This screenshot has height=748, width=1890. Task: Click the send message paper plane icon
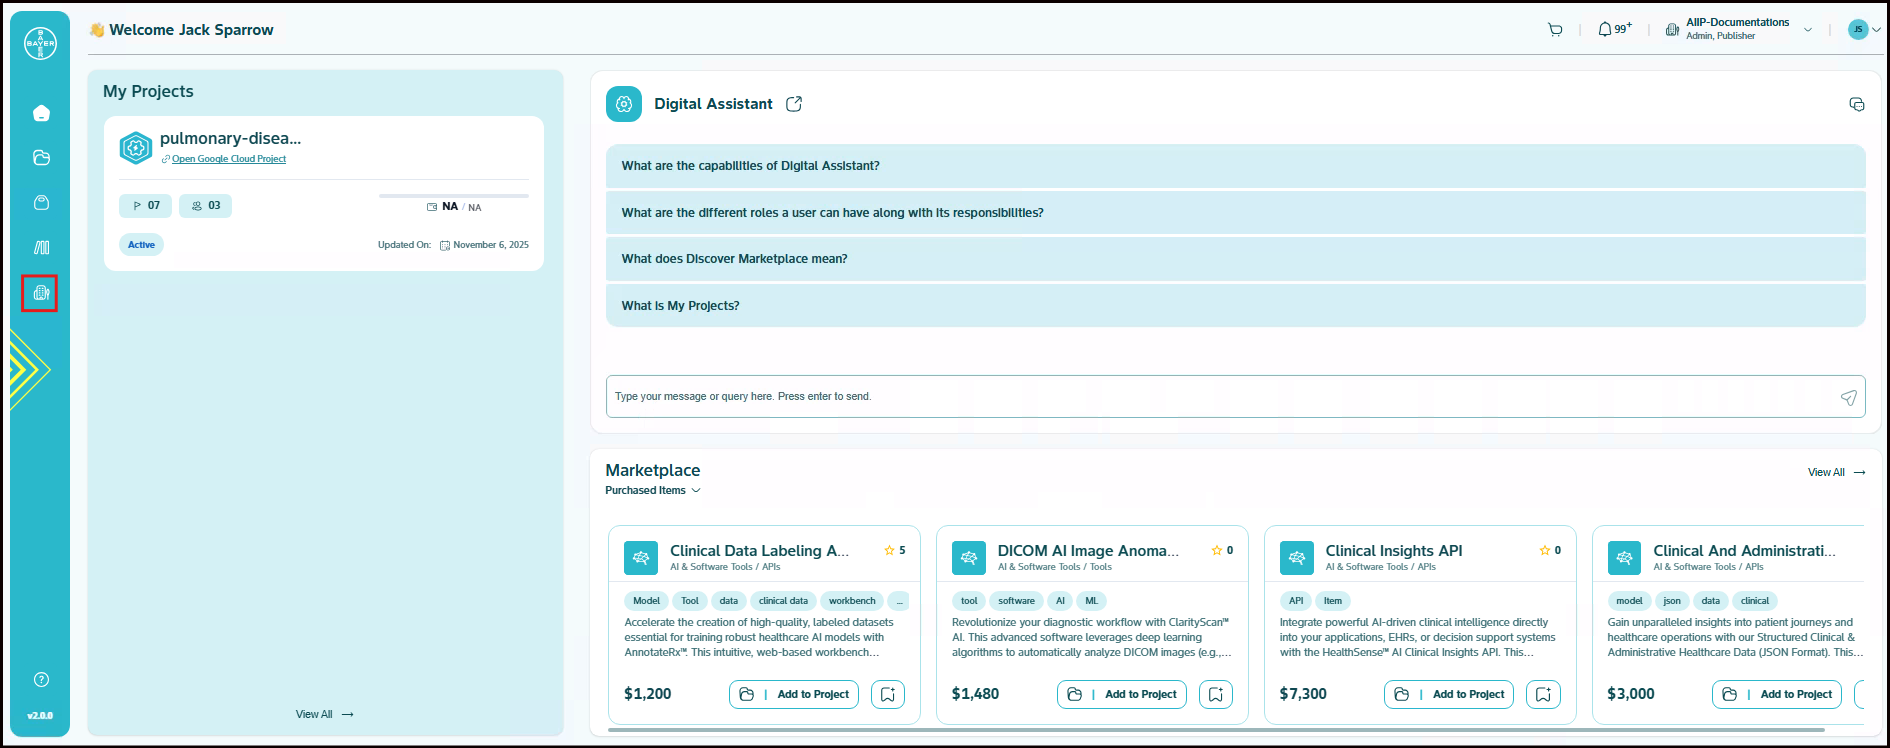point(1848,397)
